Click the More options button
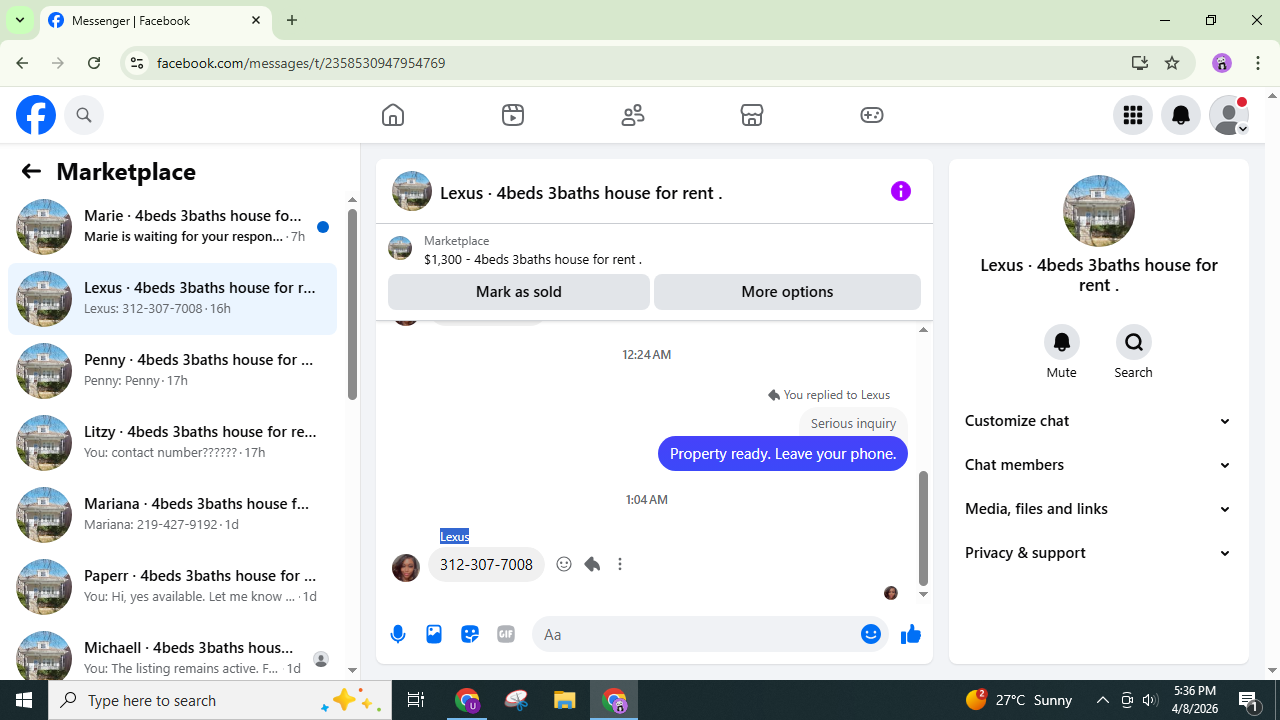Image resolution: width=1280 pixels, height=720 pixels. [787, 292]
